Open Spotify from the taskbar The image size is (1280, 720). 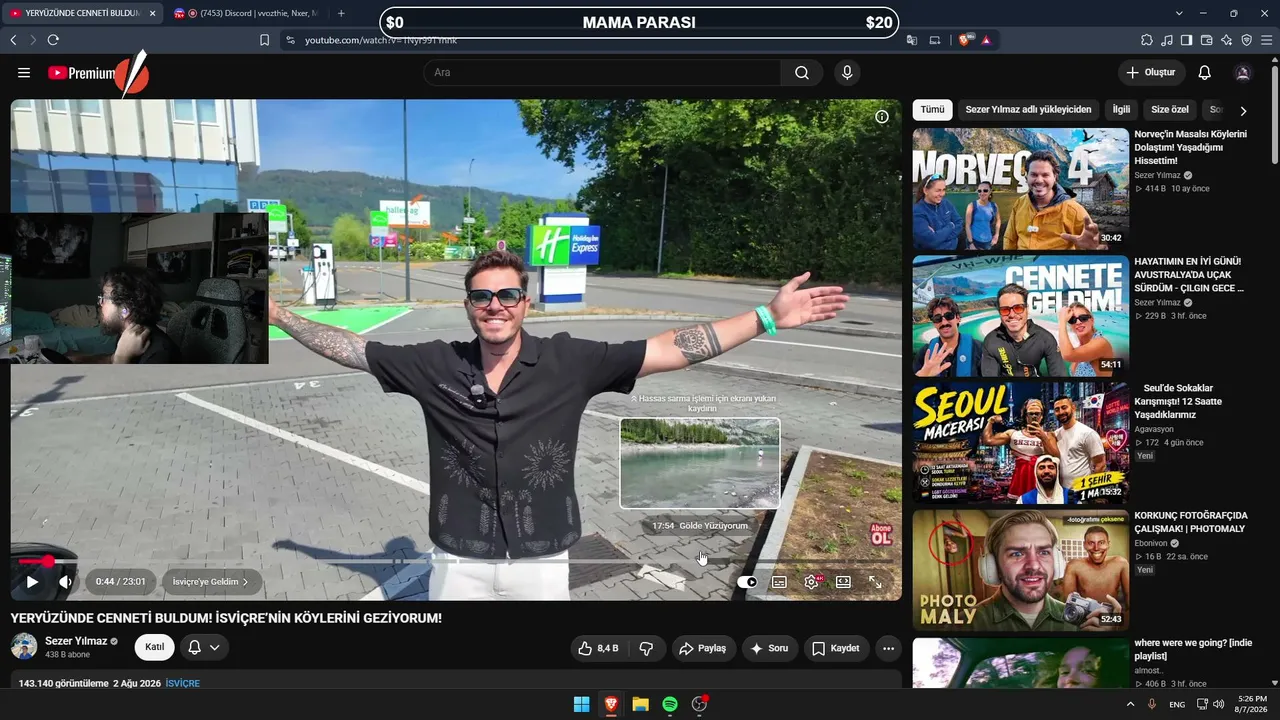click(670, 704)
